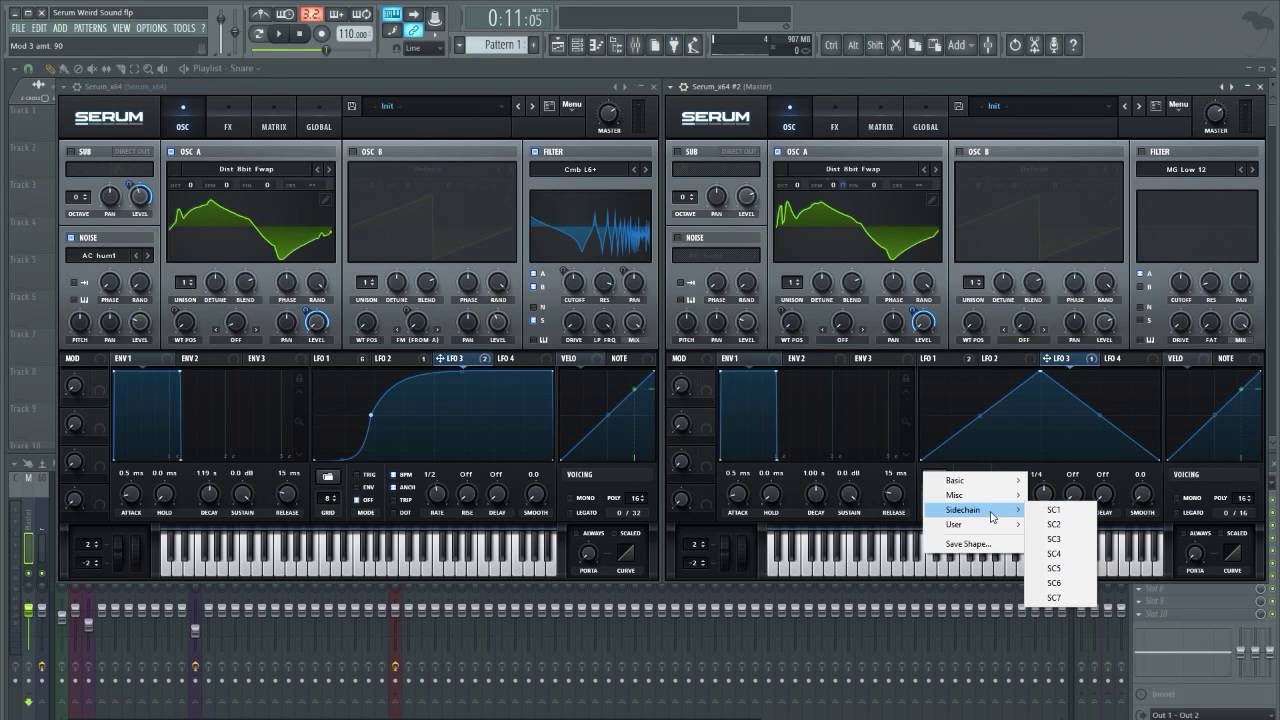Click the help question mark icon
The image size is (1280, 720).
[x=1073, y=45]
